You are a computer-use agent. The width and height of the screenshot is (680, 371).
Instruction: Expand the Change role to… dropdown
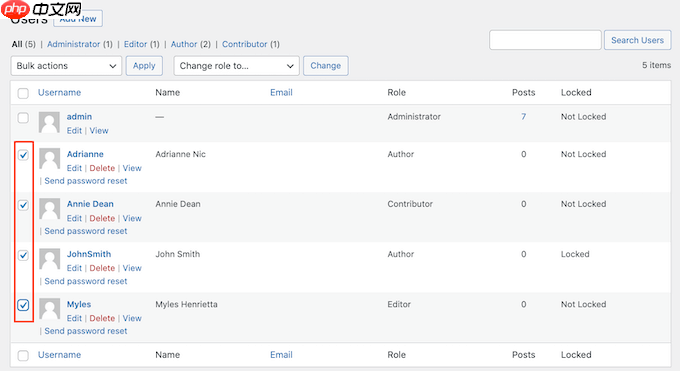(236, 66)
